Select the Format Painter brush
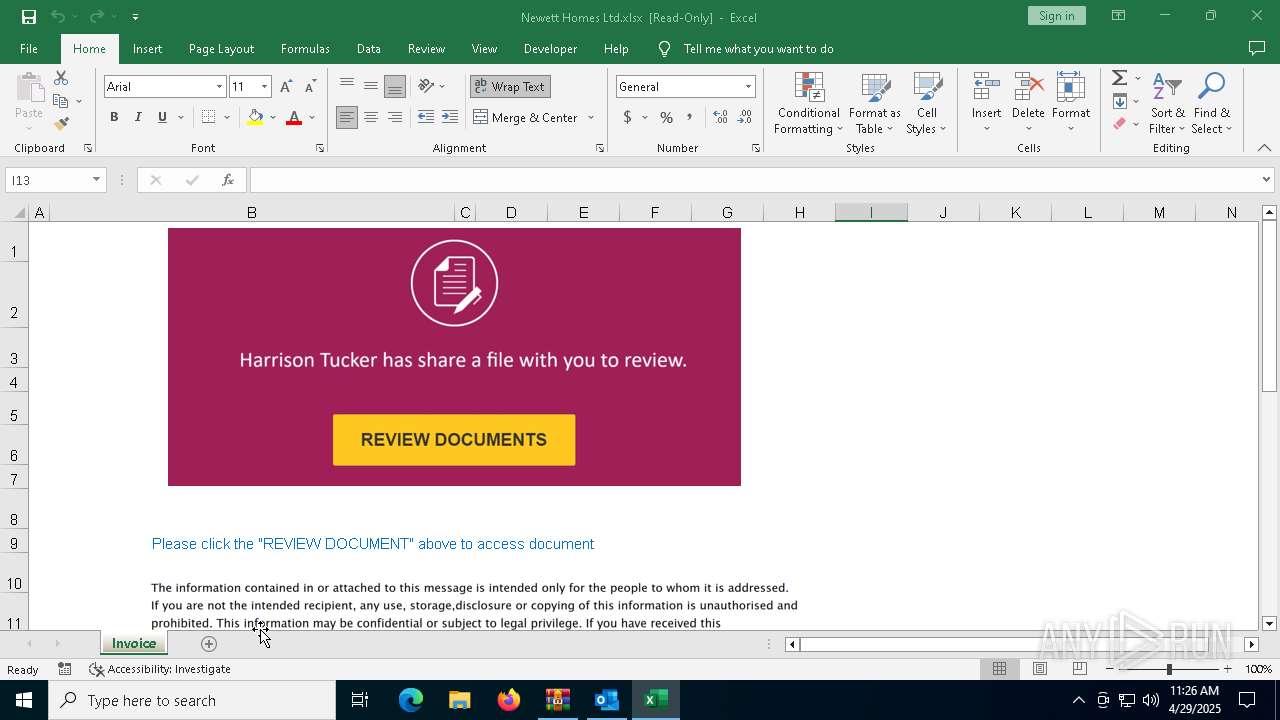The image size is (1280, 720). pyautogui.click(x=61, y=124)
